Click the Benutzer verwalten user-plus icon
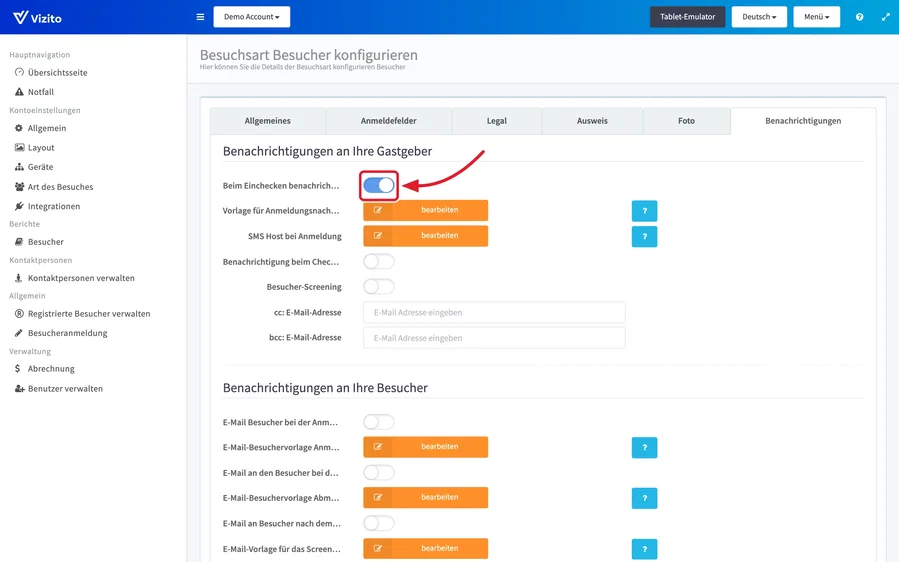This screenshot has height=562, width=899. coord(19,388)
